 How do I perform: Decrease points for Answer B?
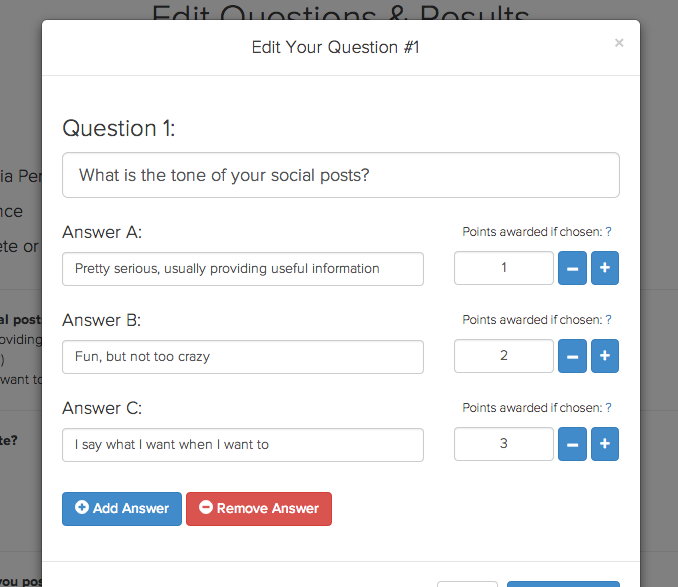(x=572, y=356)
